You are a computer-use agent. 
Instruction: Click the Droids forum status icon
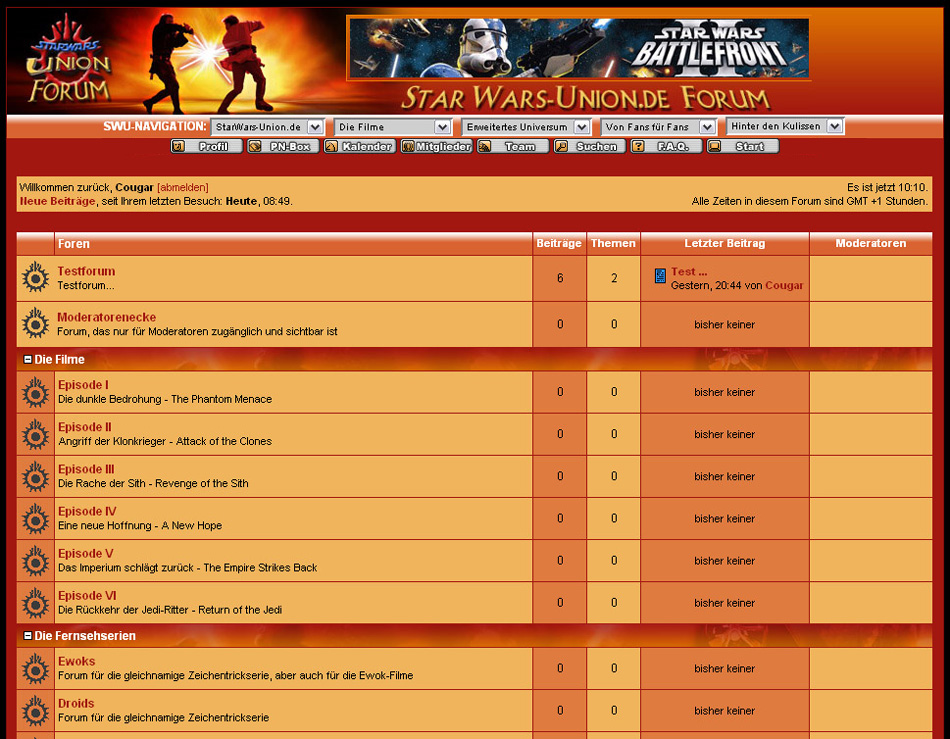coord(36,711)
